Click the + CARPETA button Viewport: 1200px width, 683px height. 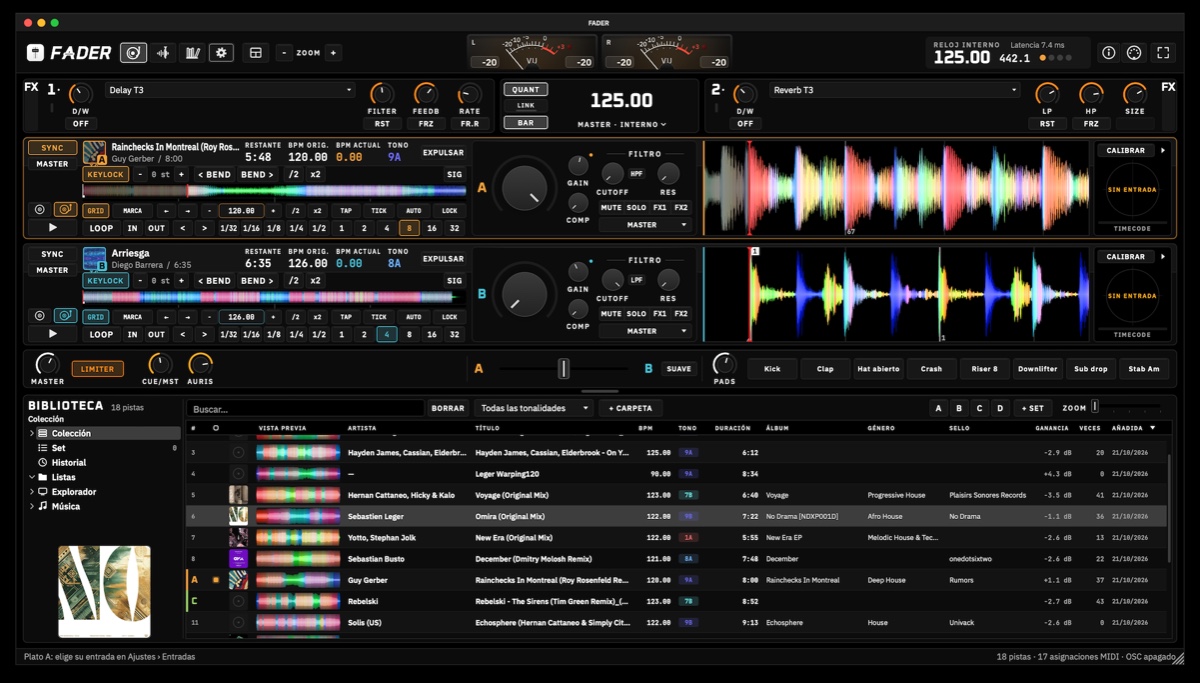point(630,408)
